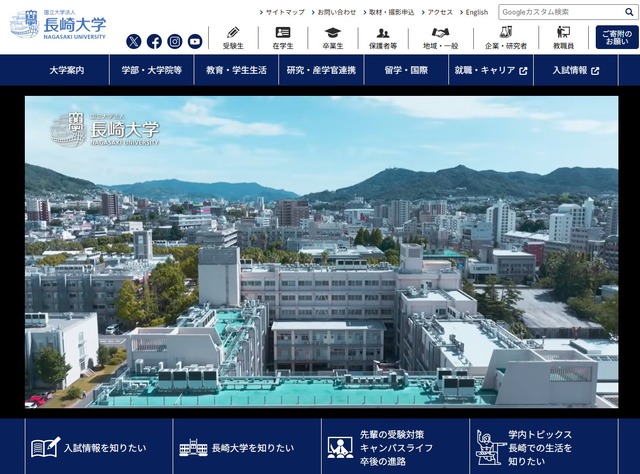The width and height of the screenshot is (640, 474).
Task: Click the 地域・一般 handshake icon
Action: 440,32
